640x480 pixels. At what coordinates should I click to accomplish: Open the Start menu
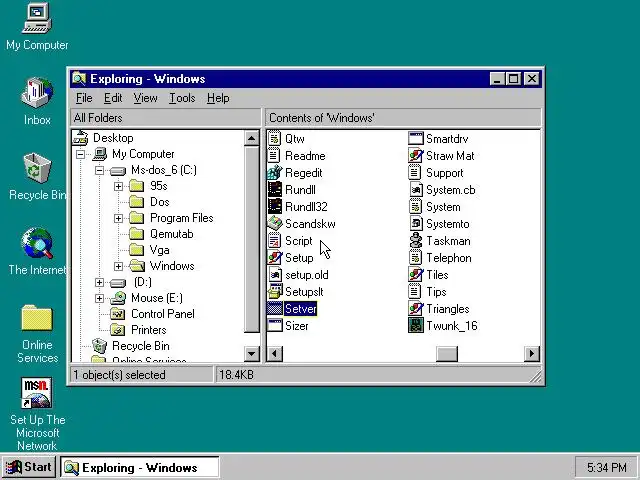point(29,467)
